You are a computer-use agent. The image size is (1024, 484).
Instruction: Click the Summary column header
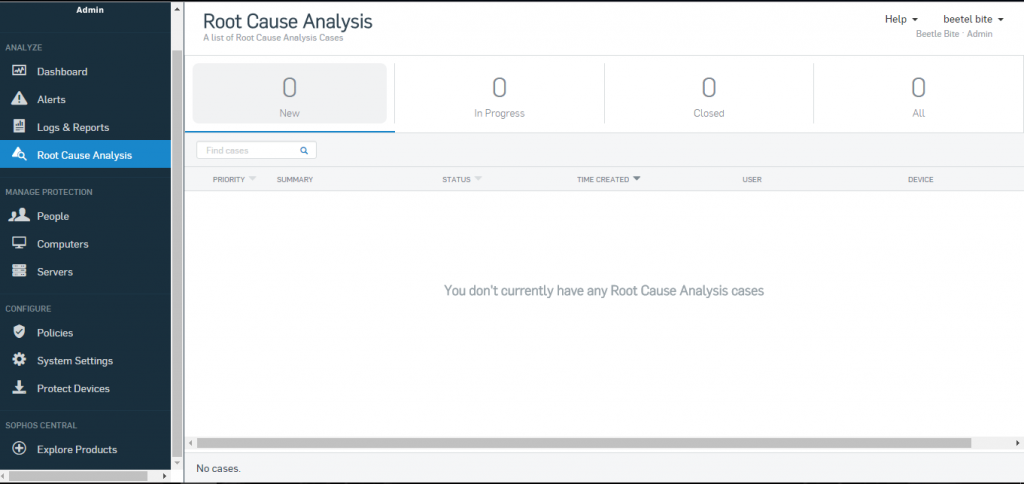295,180
